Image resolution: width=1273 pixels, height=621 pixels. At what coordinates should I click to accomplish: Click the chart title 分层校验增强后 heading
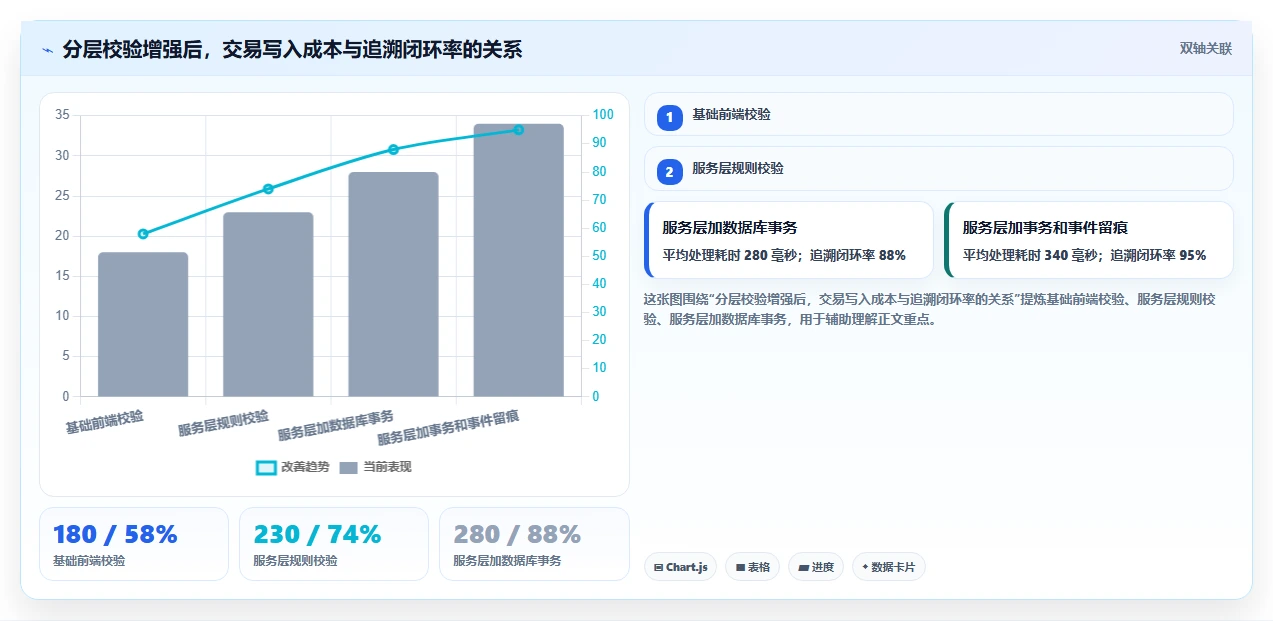tap(292, 50)
